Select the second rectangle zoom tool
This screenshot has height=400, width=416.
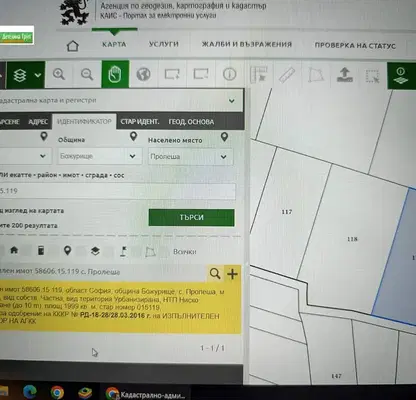[x=201, y=74]
